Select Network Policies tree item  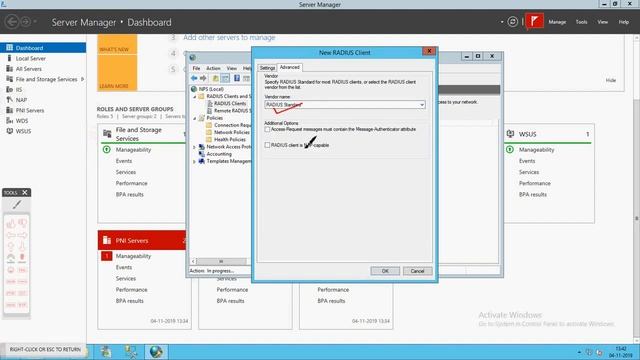click(x=231, y=132)
